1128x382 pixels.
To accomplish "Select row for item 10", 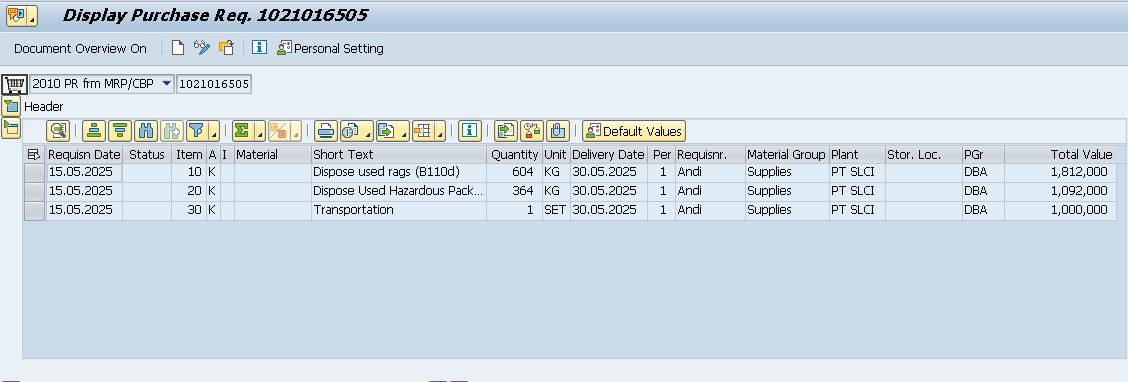I will point(34,173).
